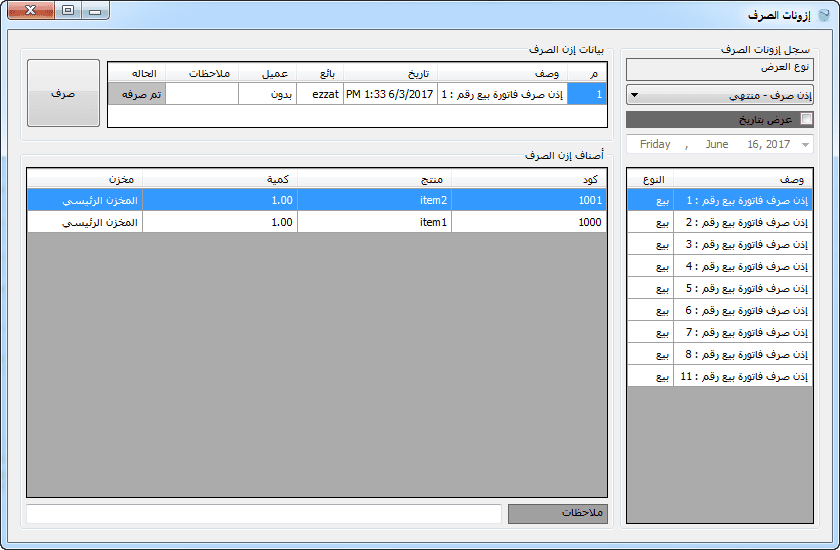Click the كود column header
The image size is (840, 550).
point(529,178)
